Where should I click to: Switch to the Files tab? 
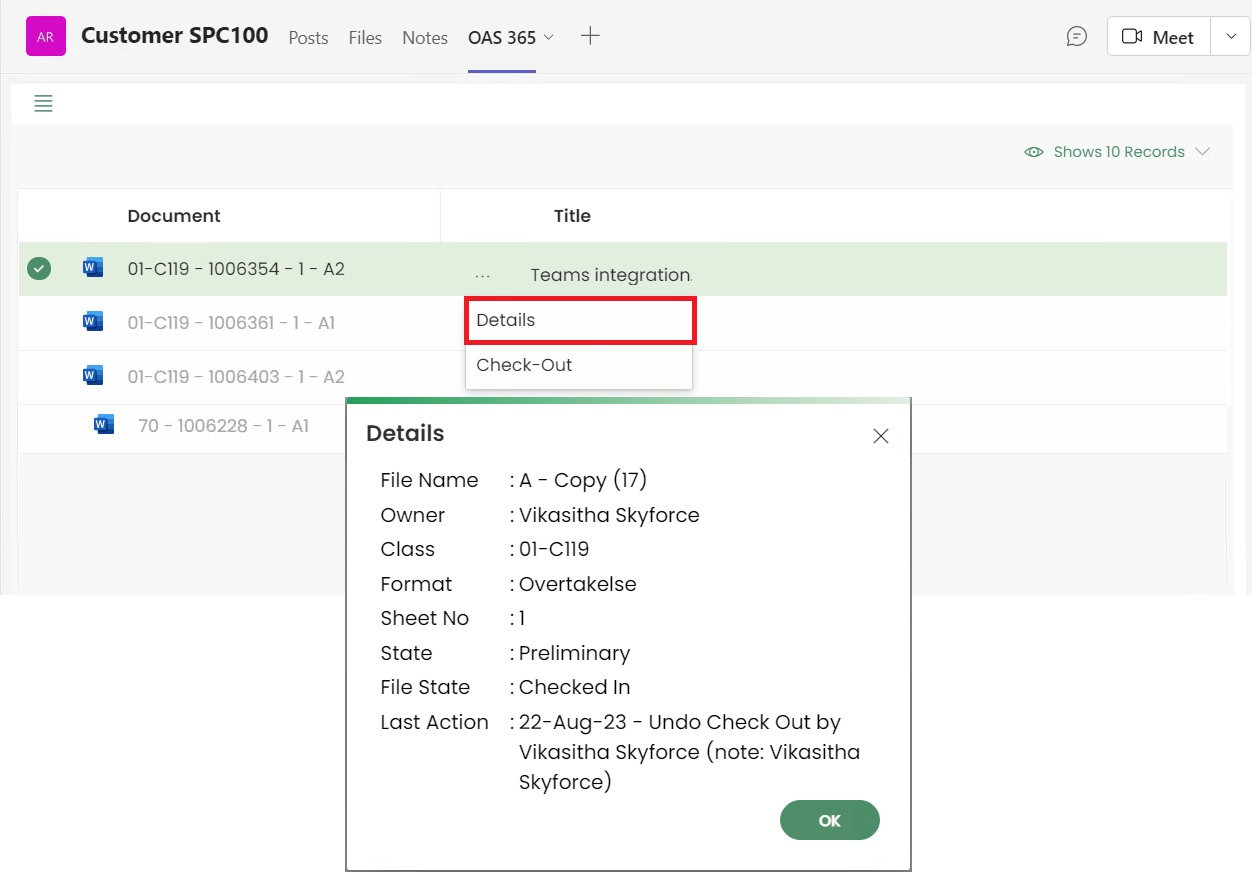[365, 38]
